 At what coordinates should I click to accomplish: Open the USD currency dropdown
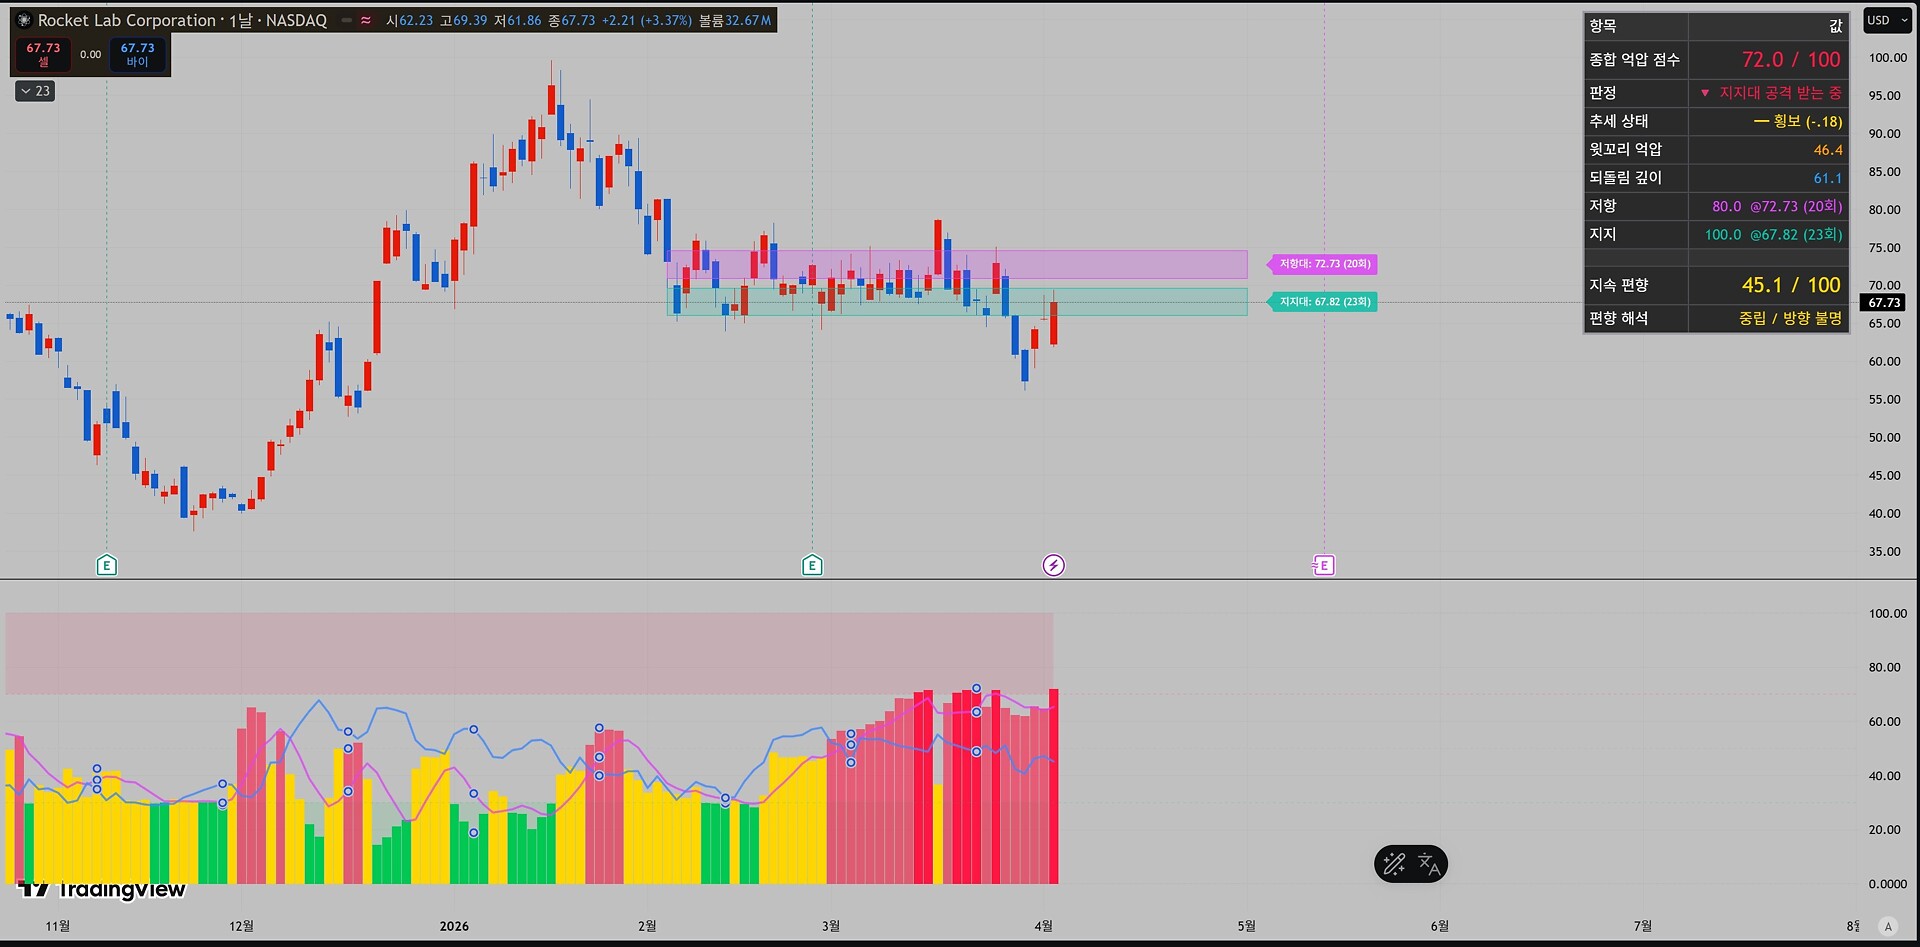(x=1887, y=20)
